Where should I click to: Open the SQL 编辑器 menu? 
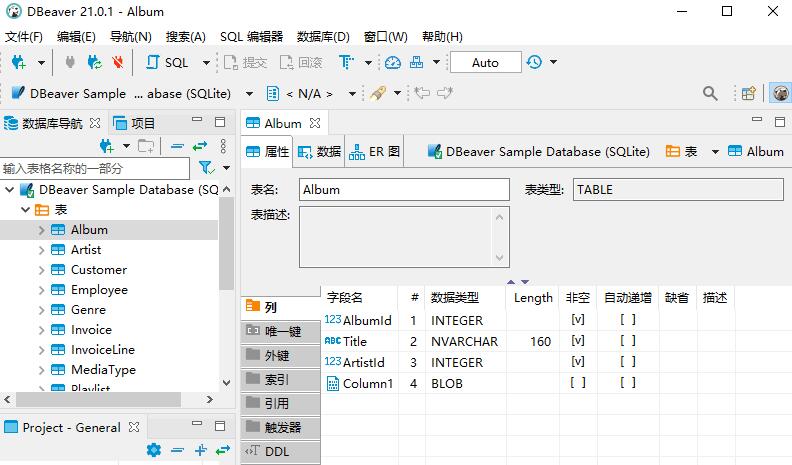click(252, 37)
